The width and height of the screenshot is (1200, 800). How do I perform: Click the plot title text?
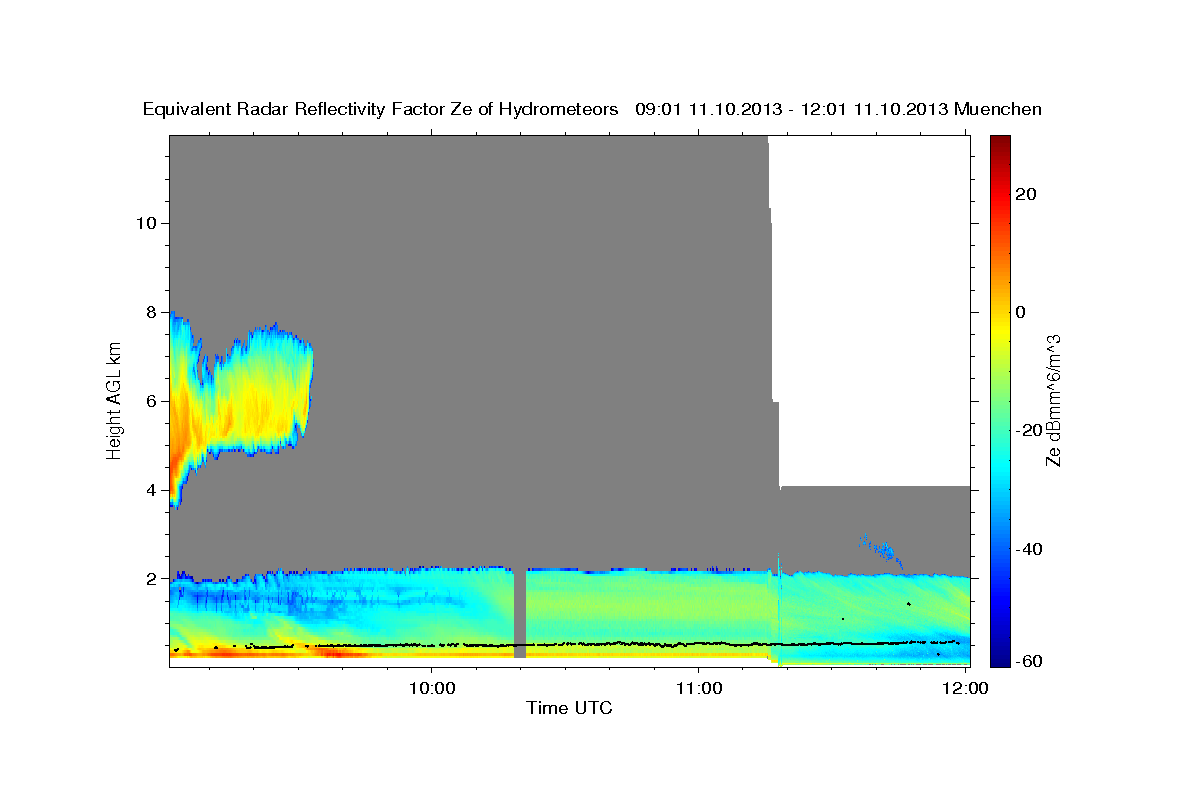(x=592, y=109)
